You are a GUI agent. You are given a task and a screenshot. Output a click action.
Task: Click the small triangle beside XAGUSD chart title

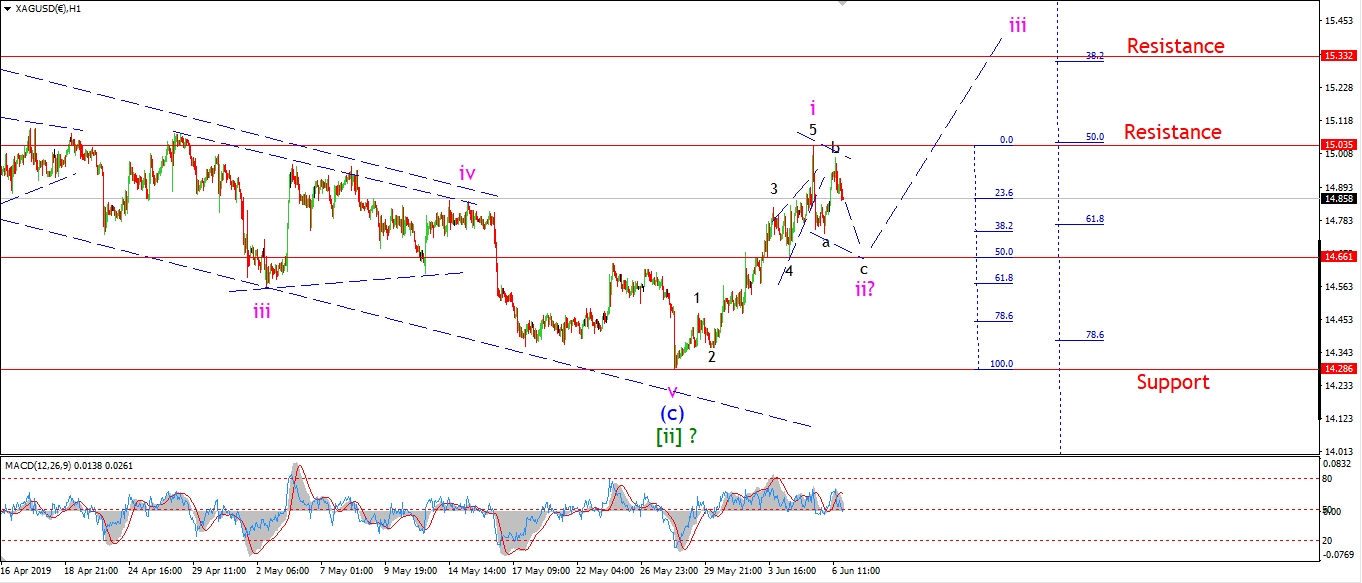(x=7, y=9)
